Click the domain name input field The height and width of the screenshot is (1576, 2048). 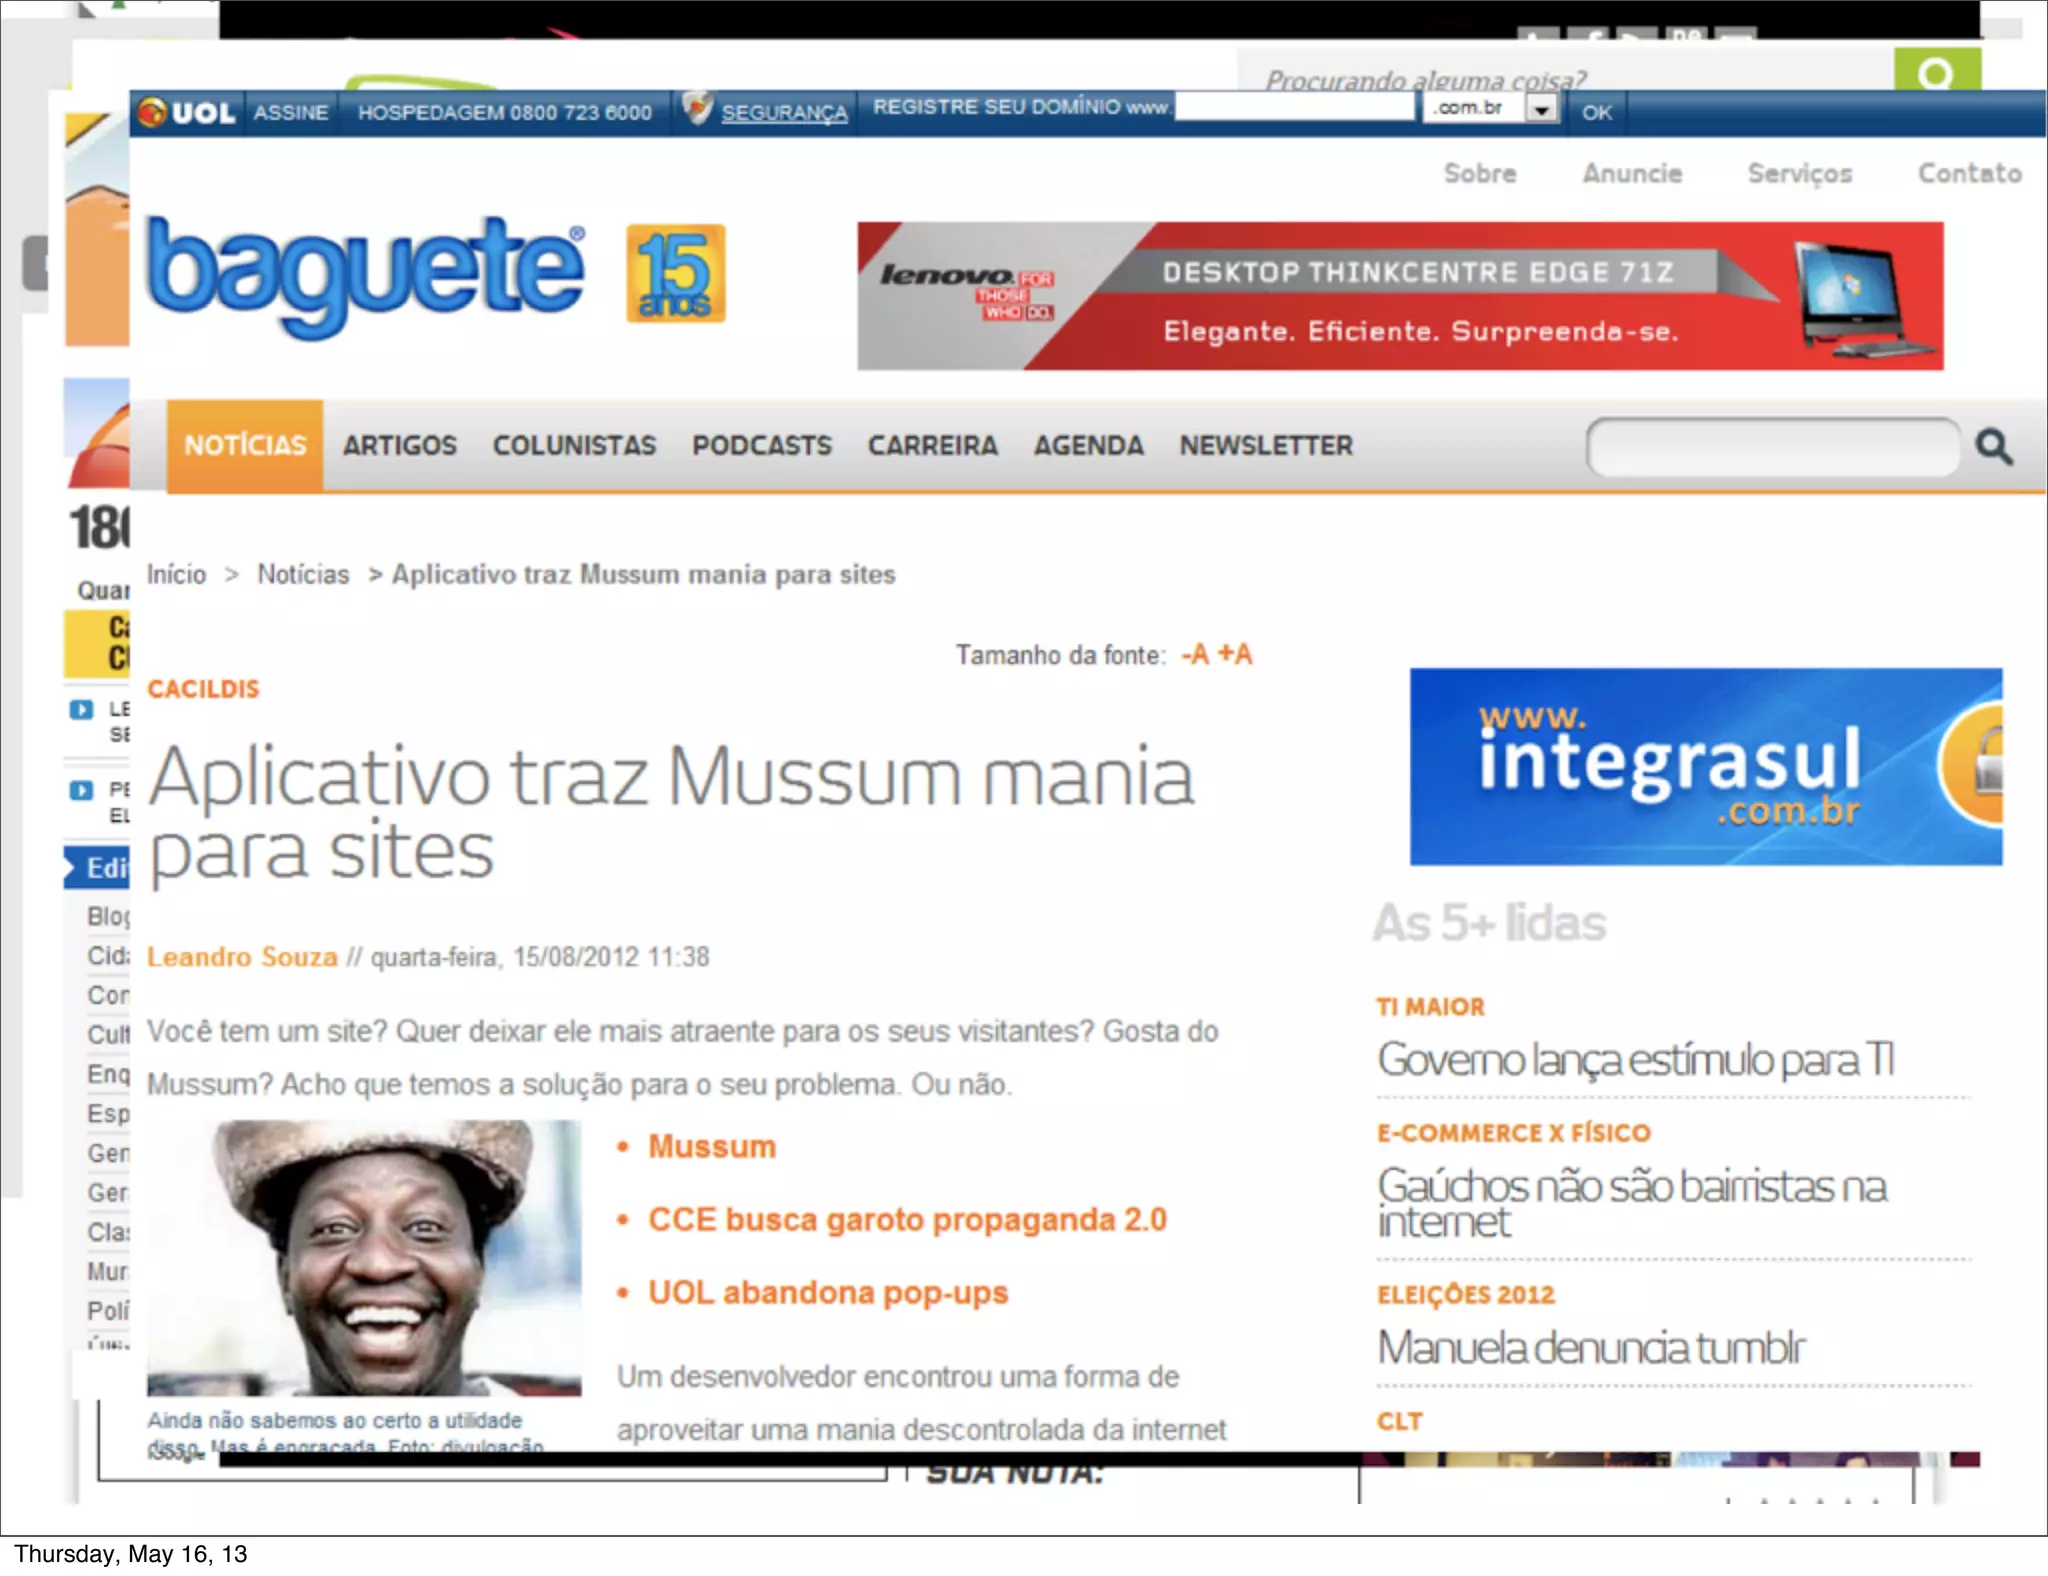(x=1294, y=107)
